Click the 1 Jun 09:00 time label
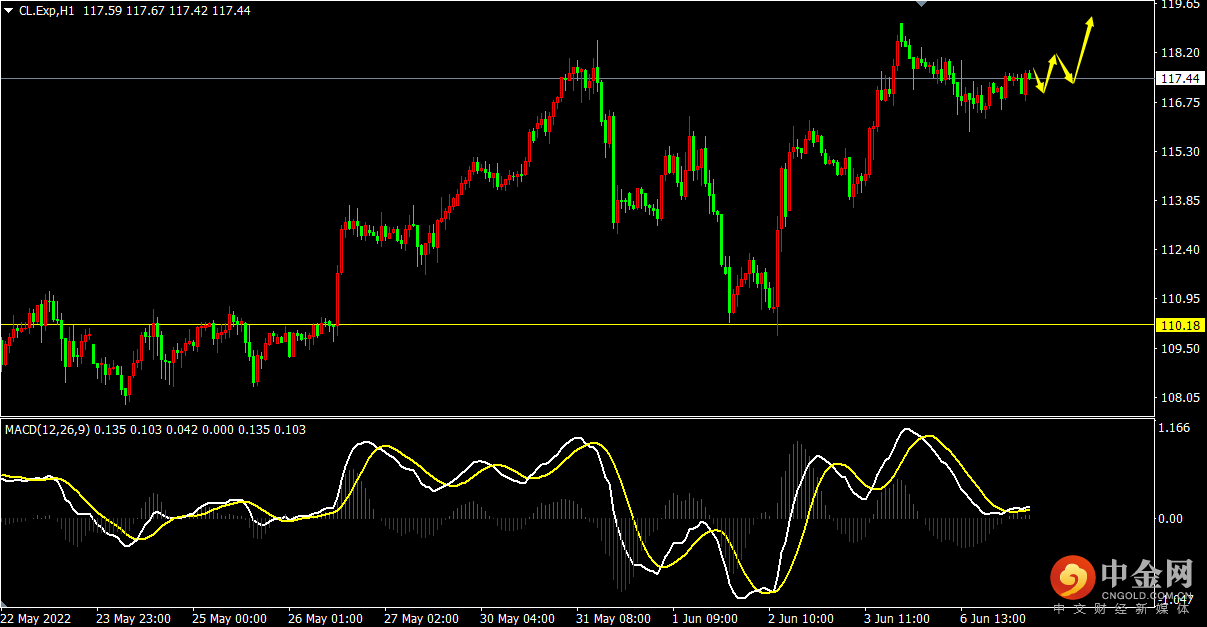Screen dimensions: 1207x627 (x=706, y=619)
